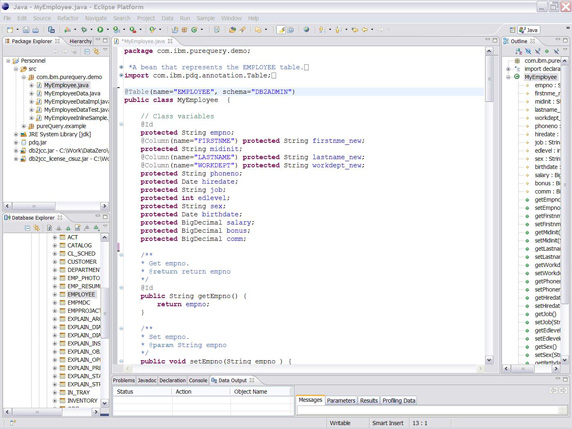Viewport: 572px width, 429px height.
Task: Select the pdq.jar entry
Action: tap(37, 142)
